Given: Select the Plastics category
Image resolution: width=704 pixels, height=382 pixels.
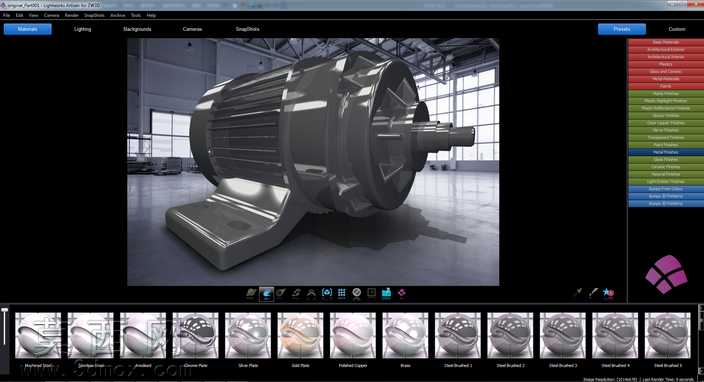Looking at the screenshot, I should 665,64.
